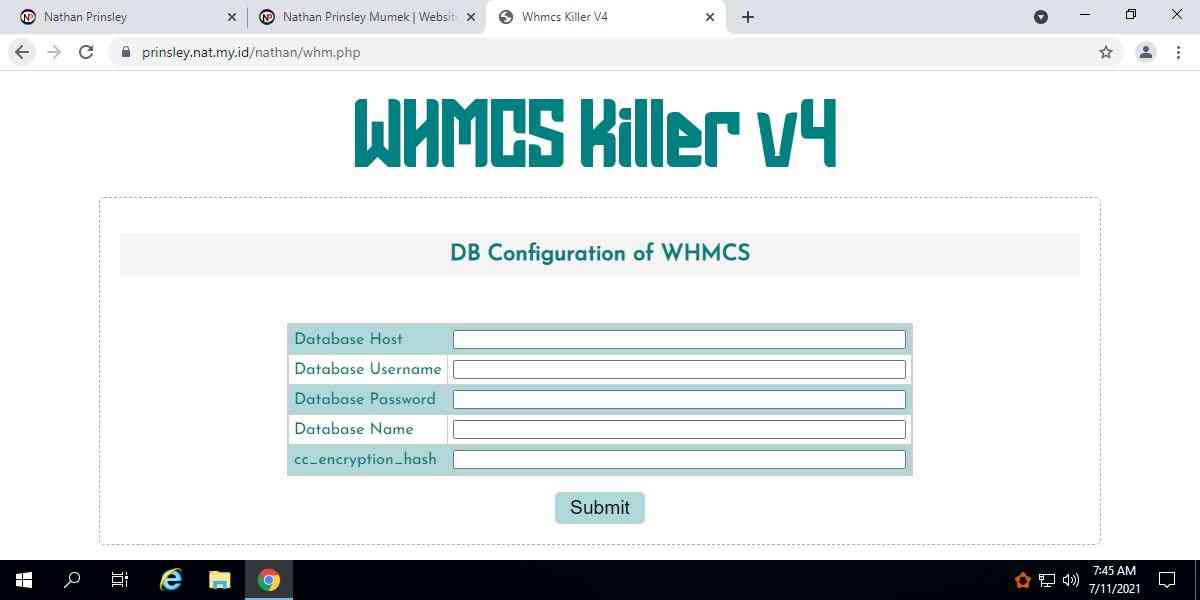Click the Database Name input field
Screen dimensions: 1200x600
pos(679,429)
